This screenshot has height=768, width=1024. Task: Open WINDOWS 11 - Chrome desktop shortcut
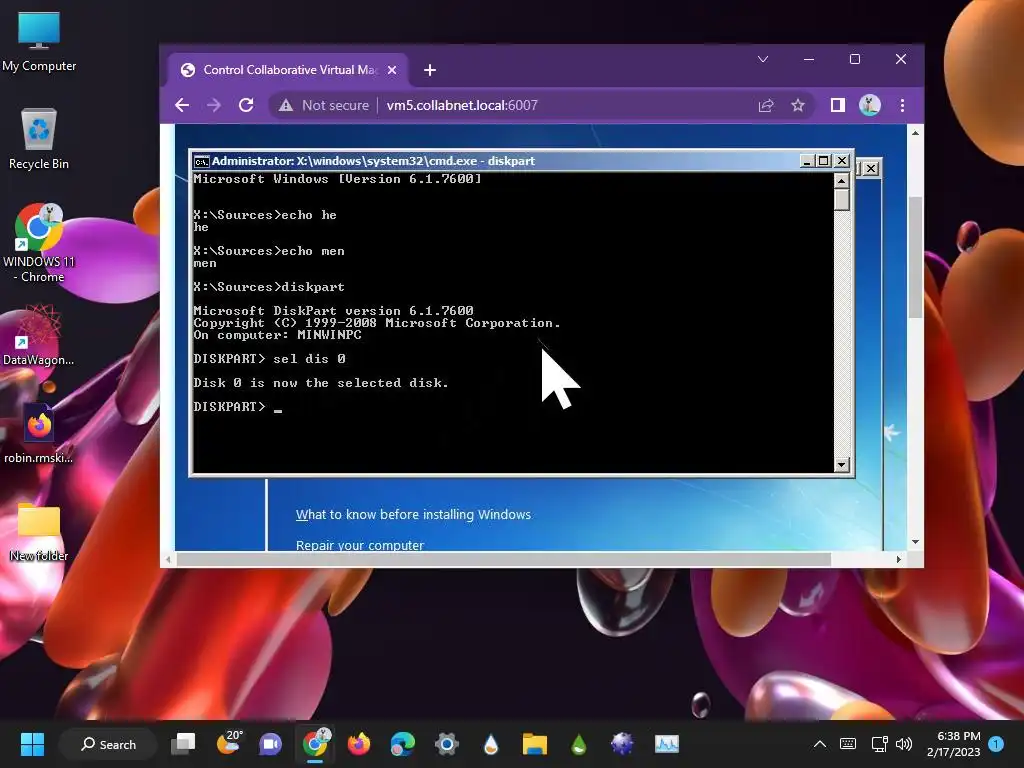coord(39,243)
